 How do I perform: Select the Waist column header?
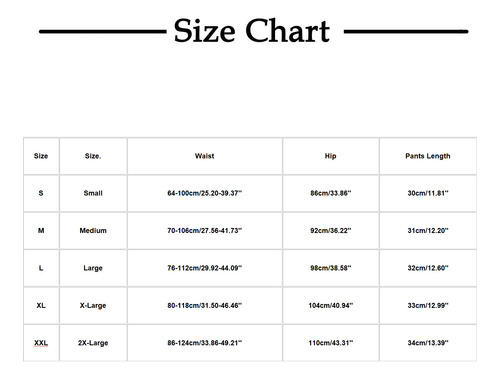coord(205,156)
